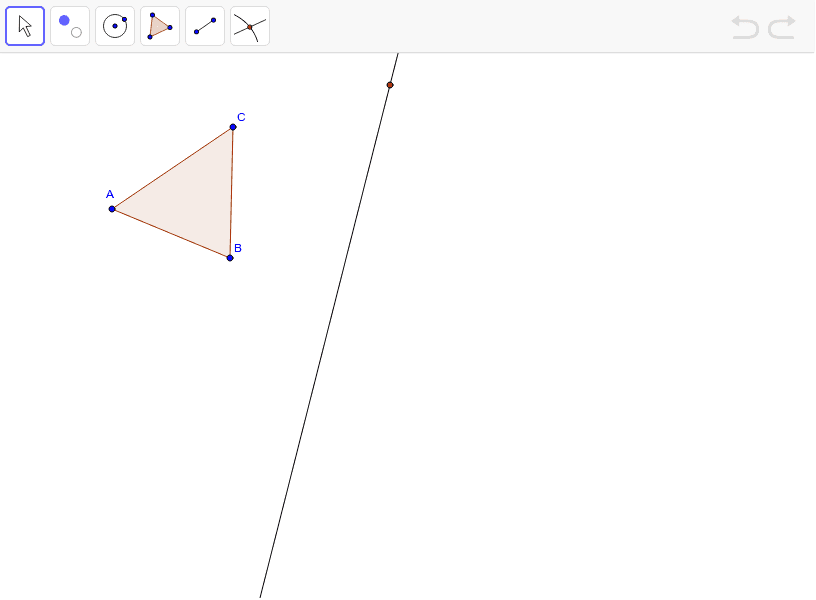
Task: Select the red point on the line
Action: click(x=390, y=85)
